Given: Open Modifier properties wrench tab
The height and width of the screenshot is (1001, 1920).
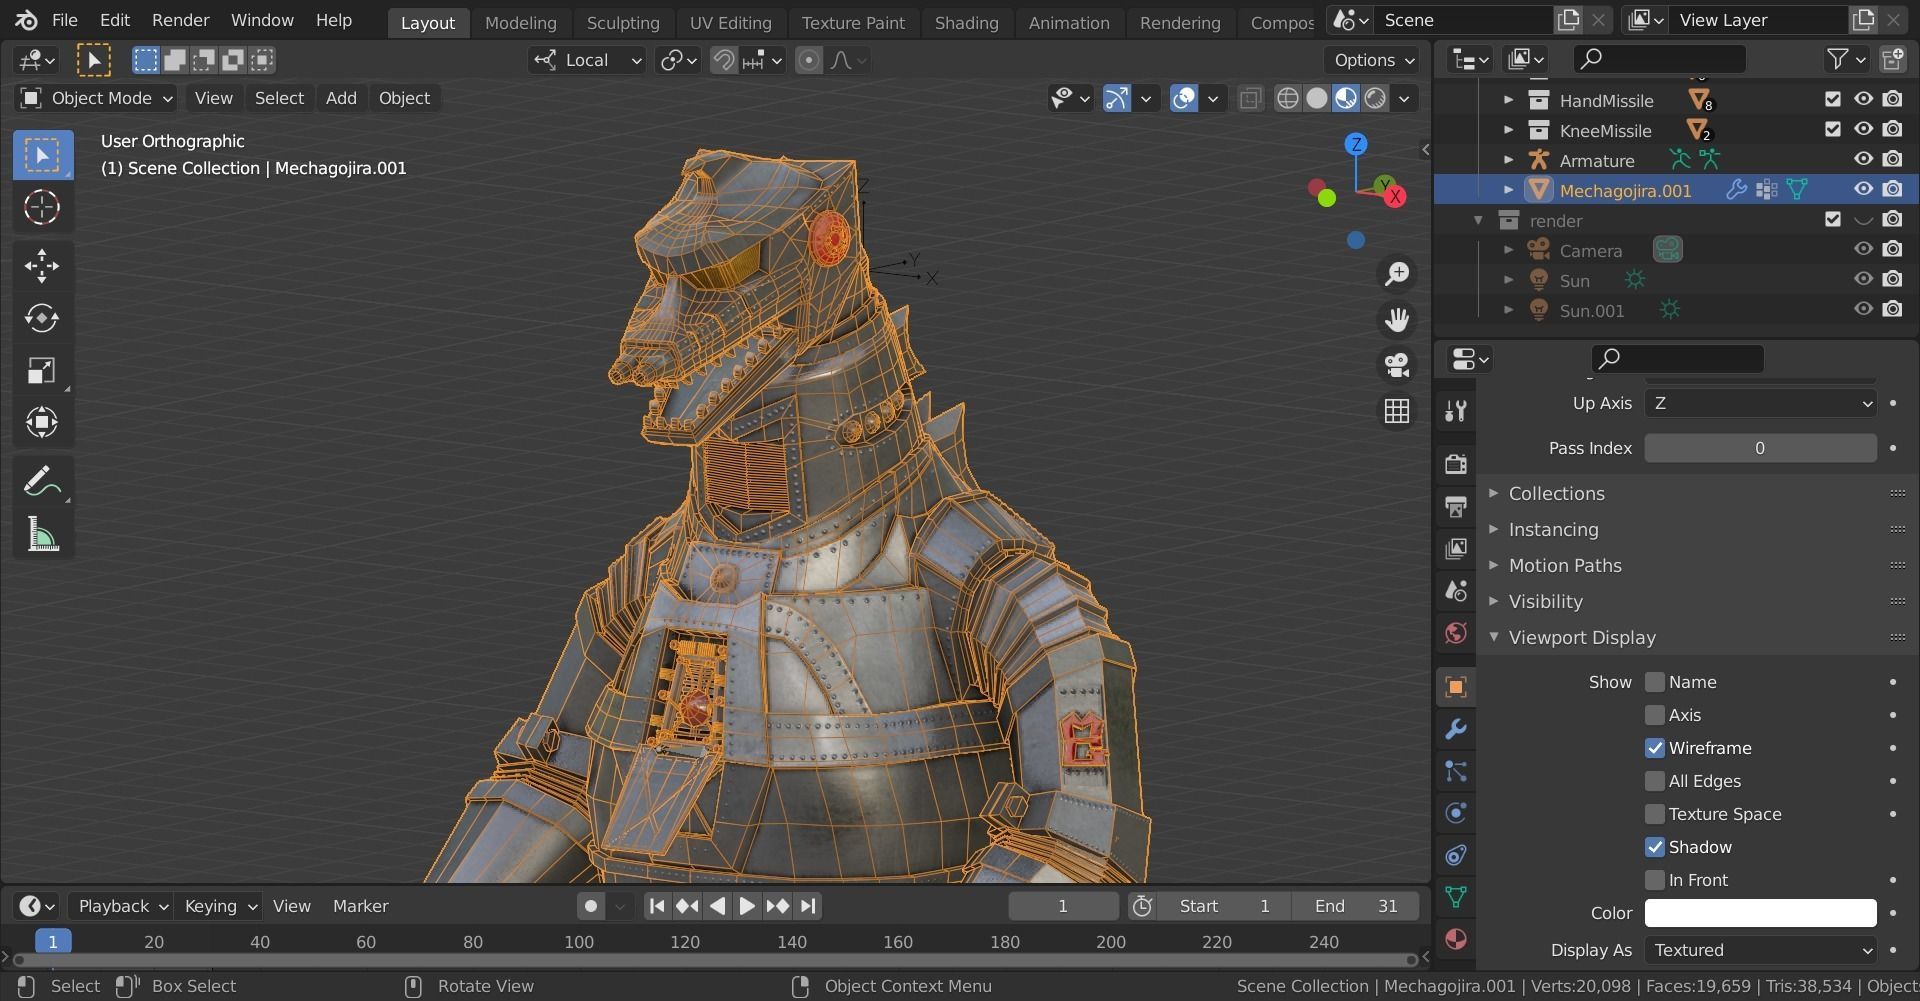Looking at the screenshot, I should pyautogui.click(x=1456, y=729).
